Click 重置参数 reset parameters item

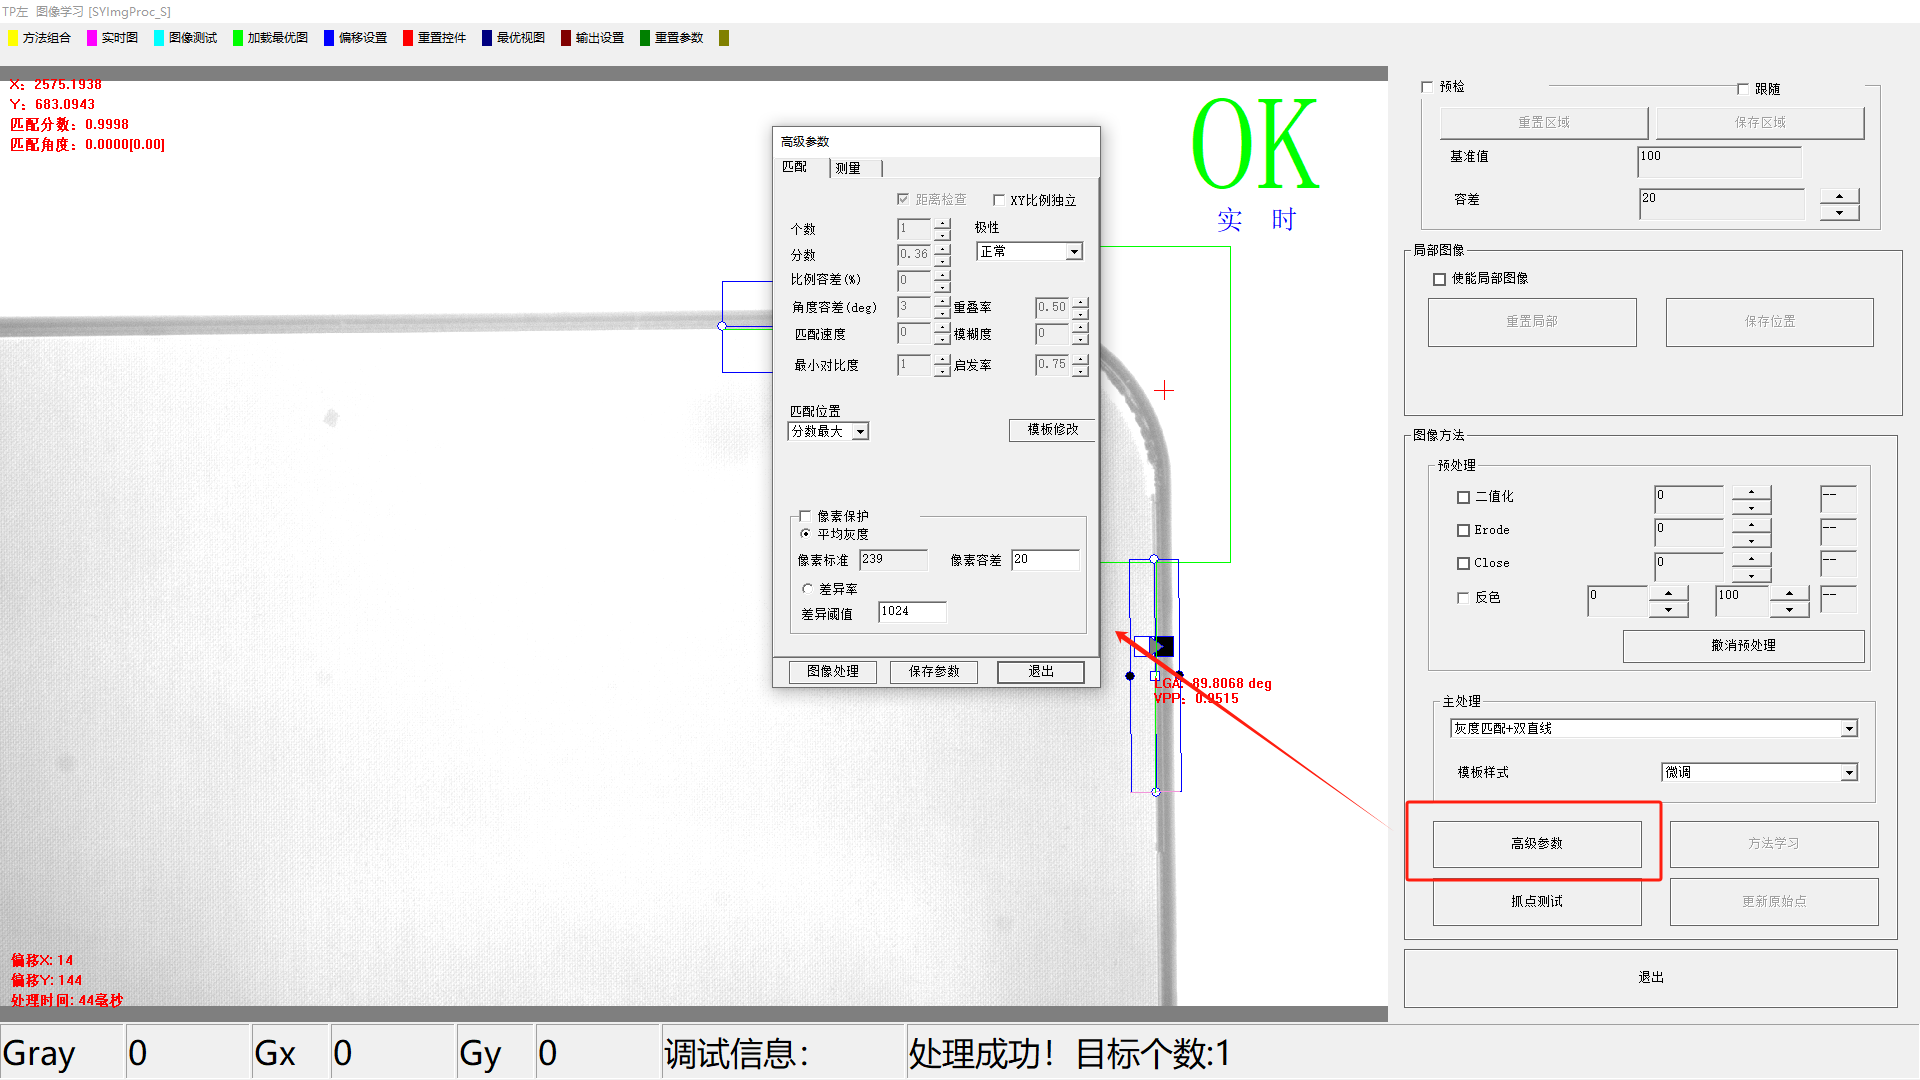coord(678,38)
